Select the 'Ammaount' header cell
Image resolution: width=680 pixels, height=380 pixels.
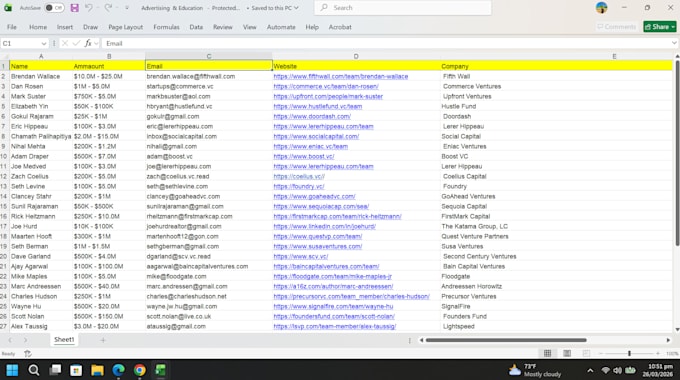tap(109, 66)
